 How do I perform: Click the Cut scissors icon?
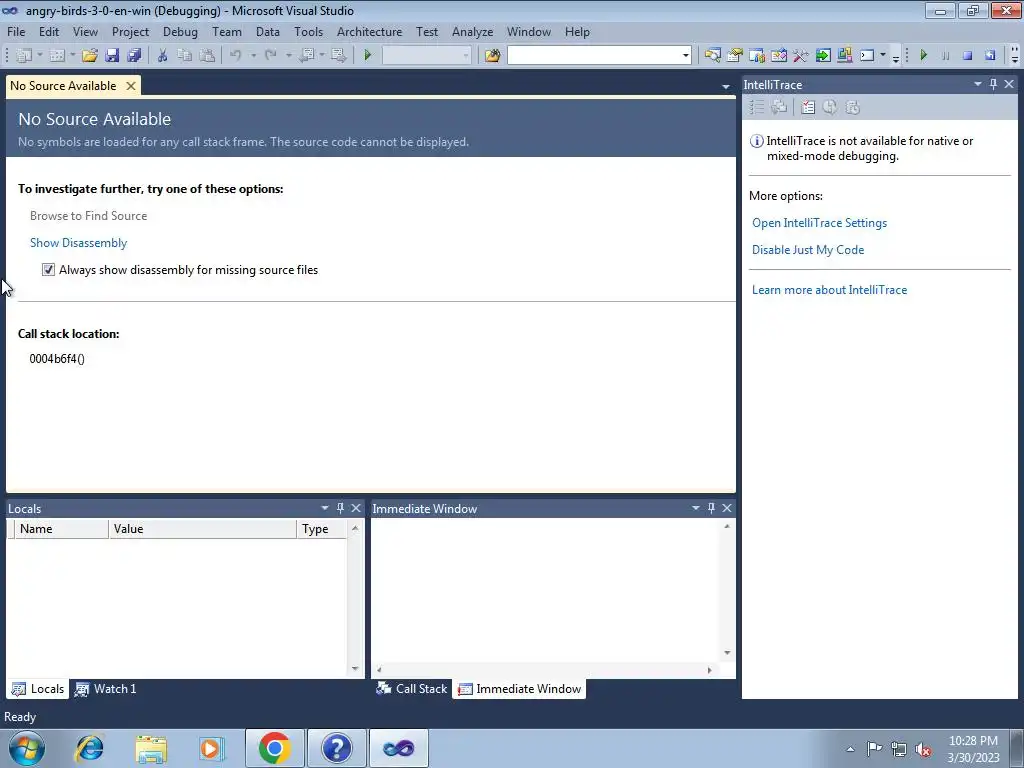click(163, 56)
